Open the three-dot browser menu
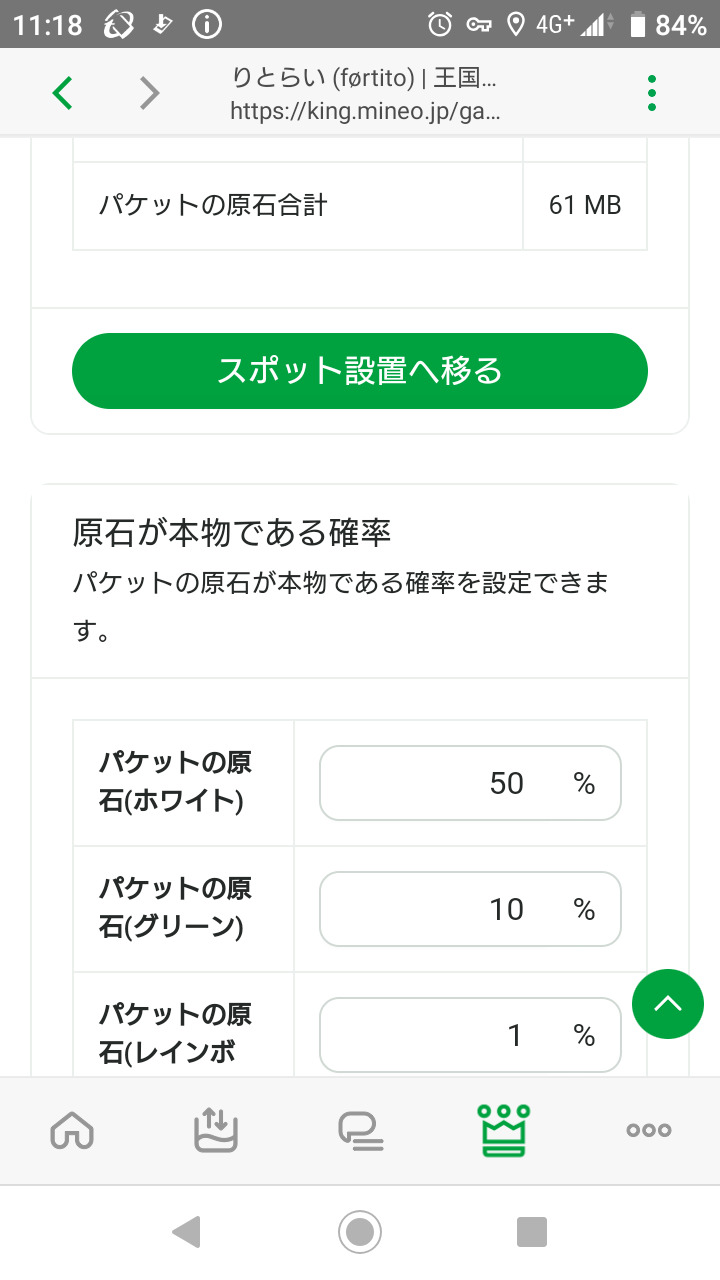Screen dimensions: 720x1280 652,93
